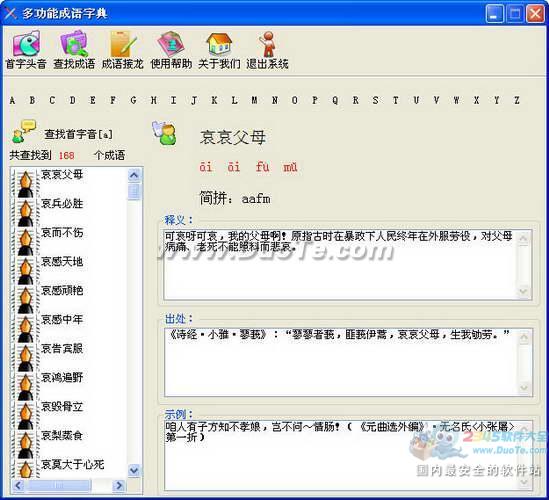Screen dimensions: 549x500
Task: Select 哀莫大于心死 in the idiom list
Action: click(x=72, y=464)
